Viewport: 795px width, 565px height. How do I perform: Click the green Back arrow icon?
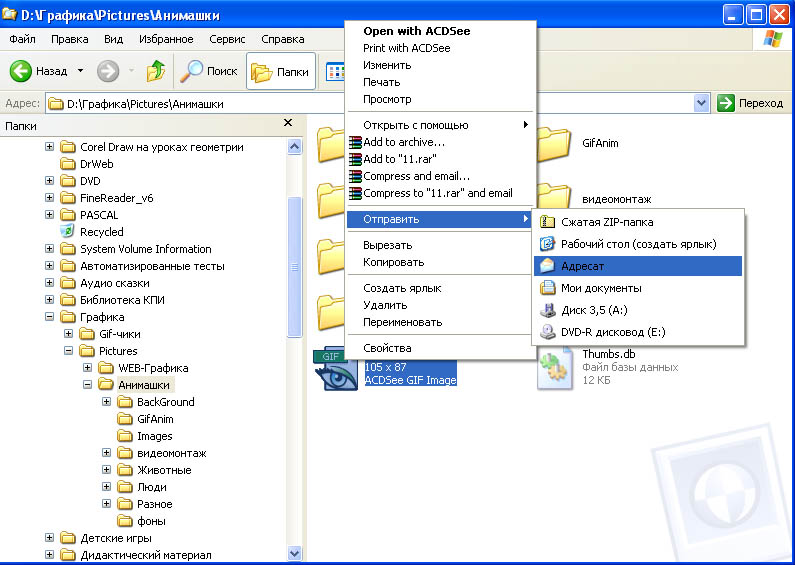pyautogui.click(x=21, y=71)
